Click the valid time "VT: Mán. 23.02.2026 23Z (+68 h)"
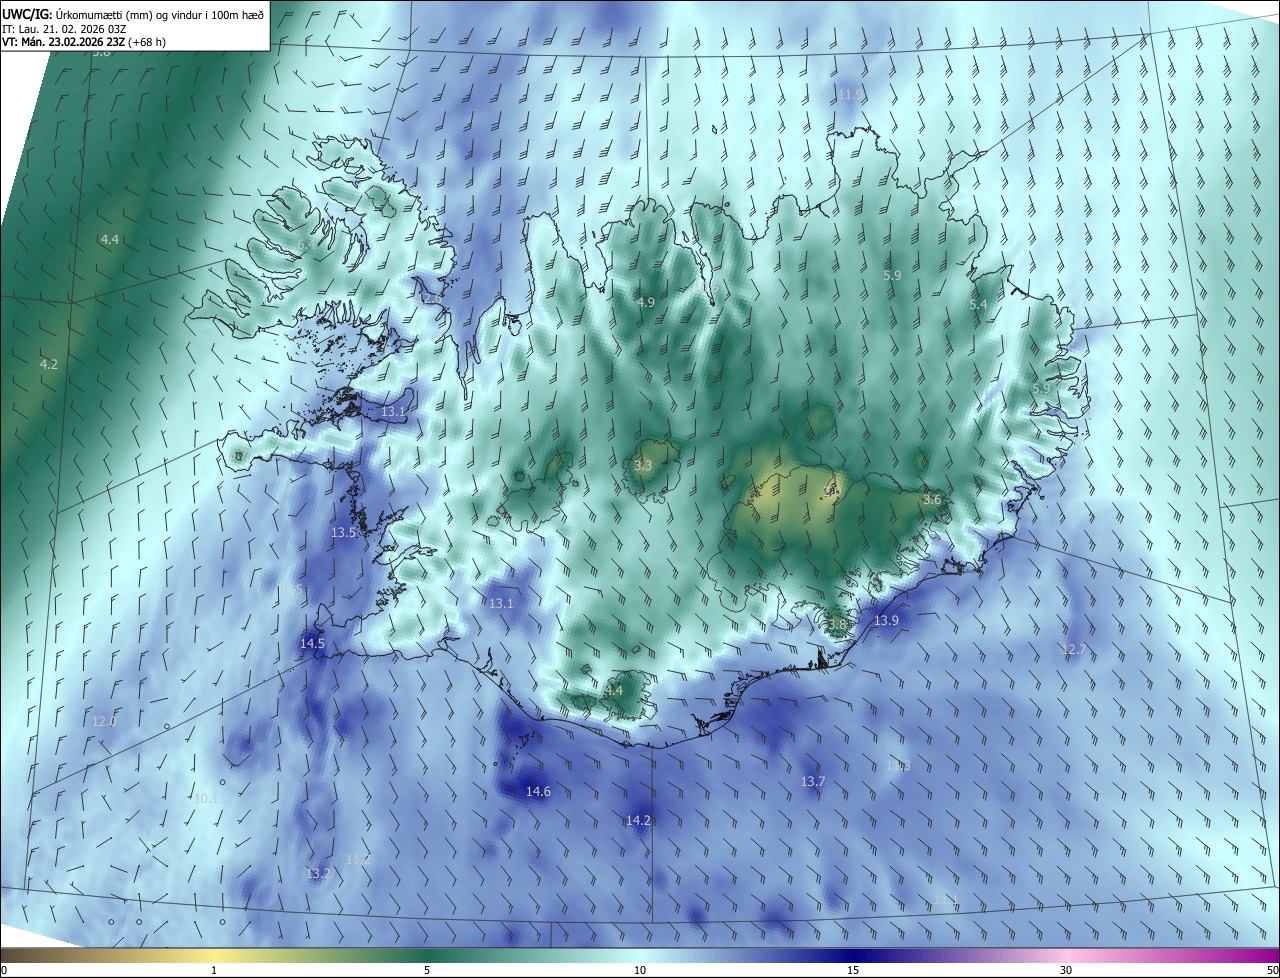Screen dimensions: 1280x978 83,42
